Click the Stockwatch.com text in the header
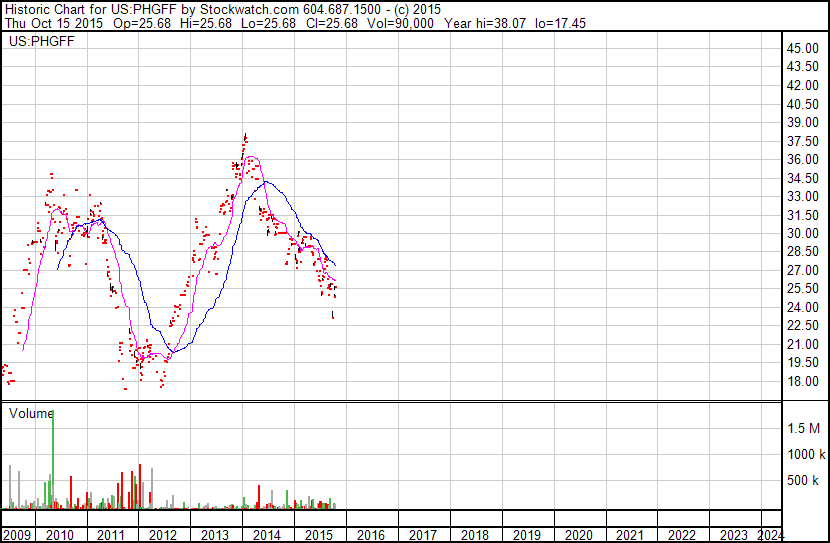 click(x=239, y=9)
